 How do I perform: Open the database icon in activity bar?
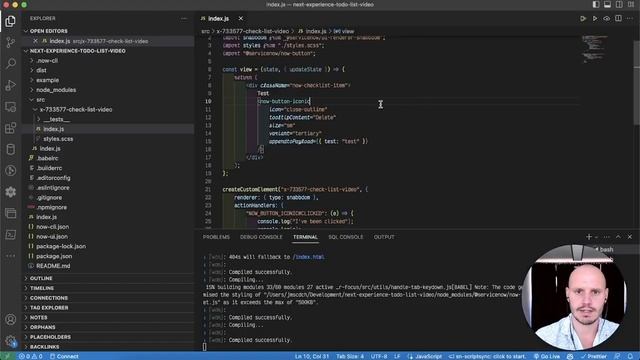point(11,149)
